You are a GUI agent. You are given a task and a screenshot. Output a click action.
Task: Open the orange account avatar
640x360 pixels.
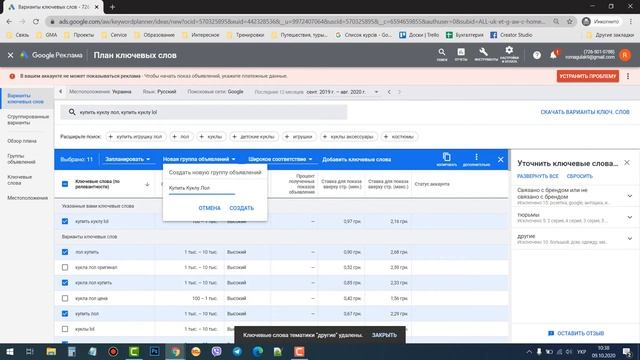(x=625, y=55)
